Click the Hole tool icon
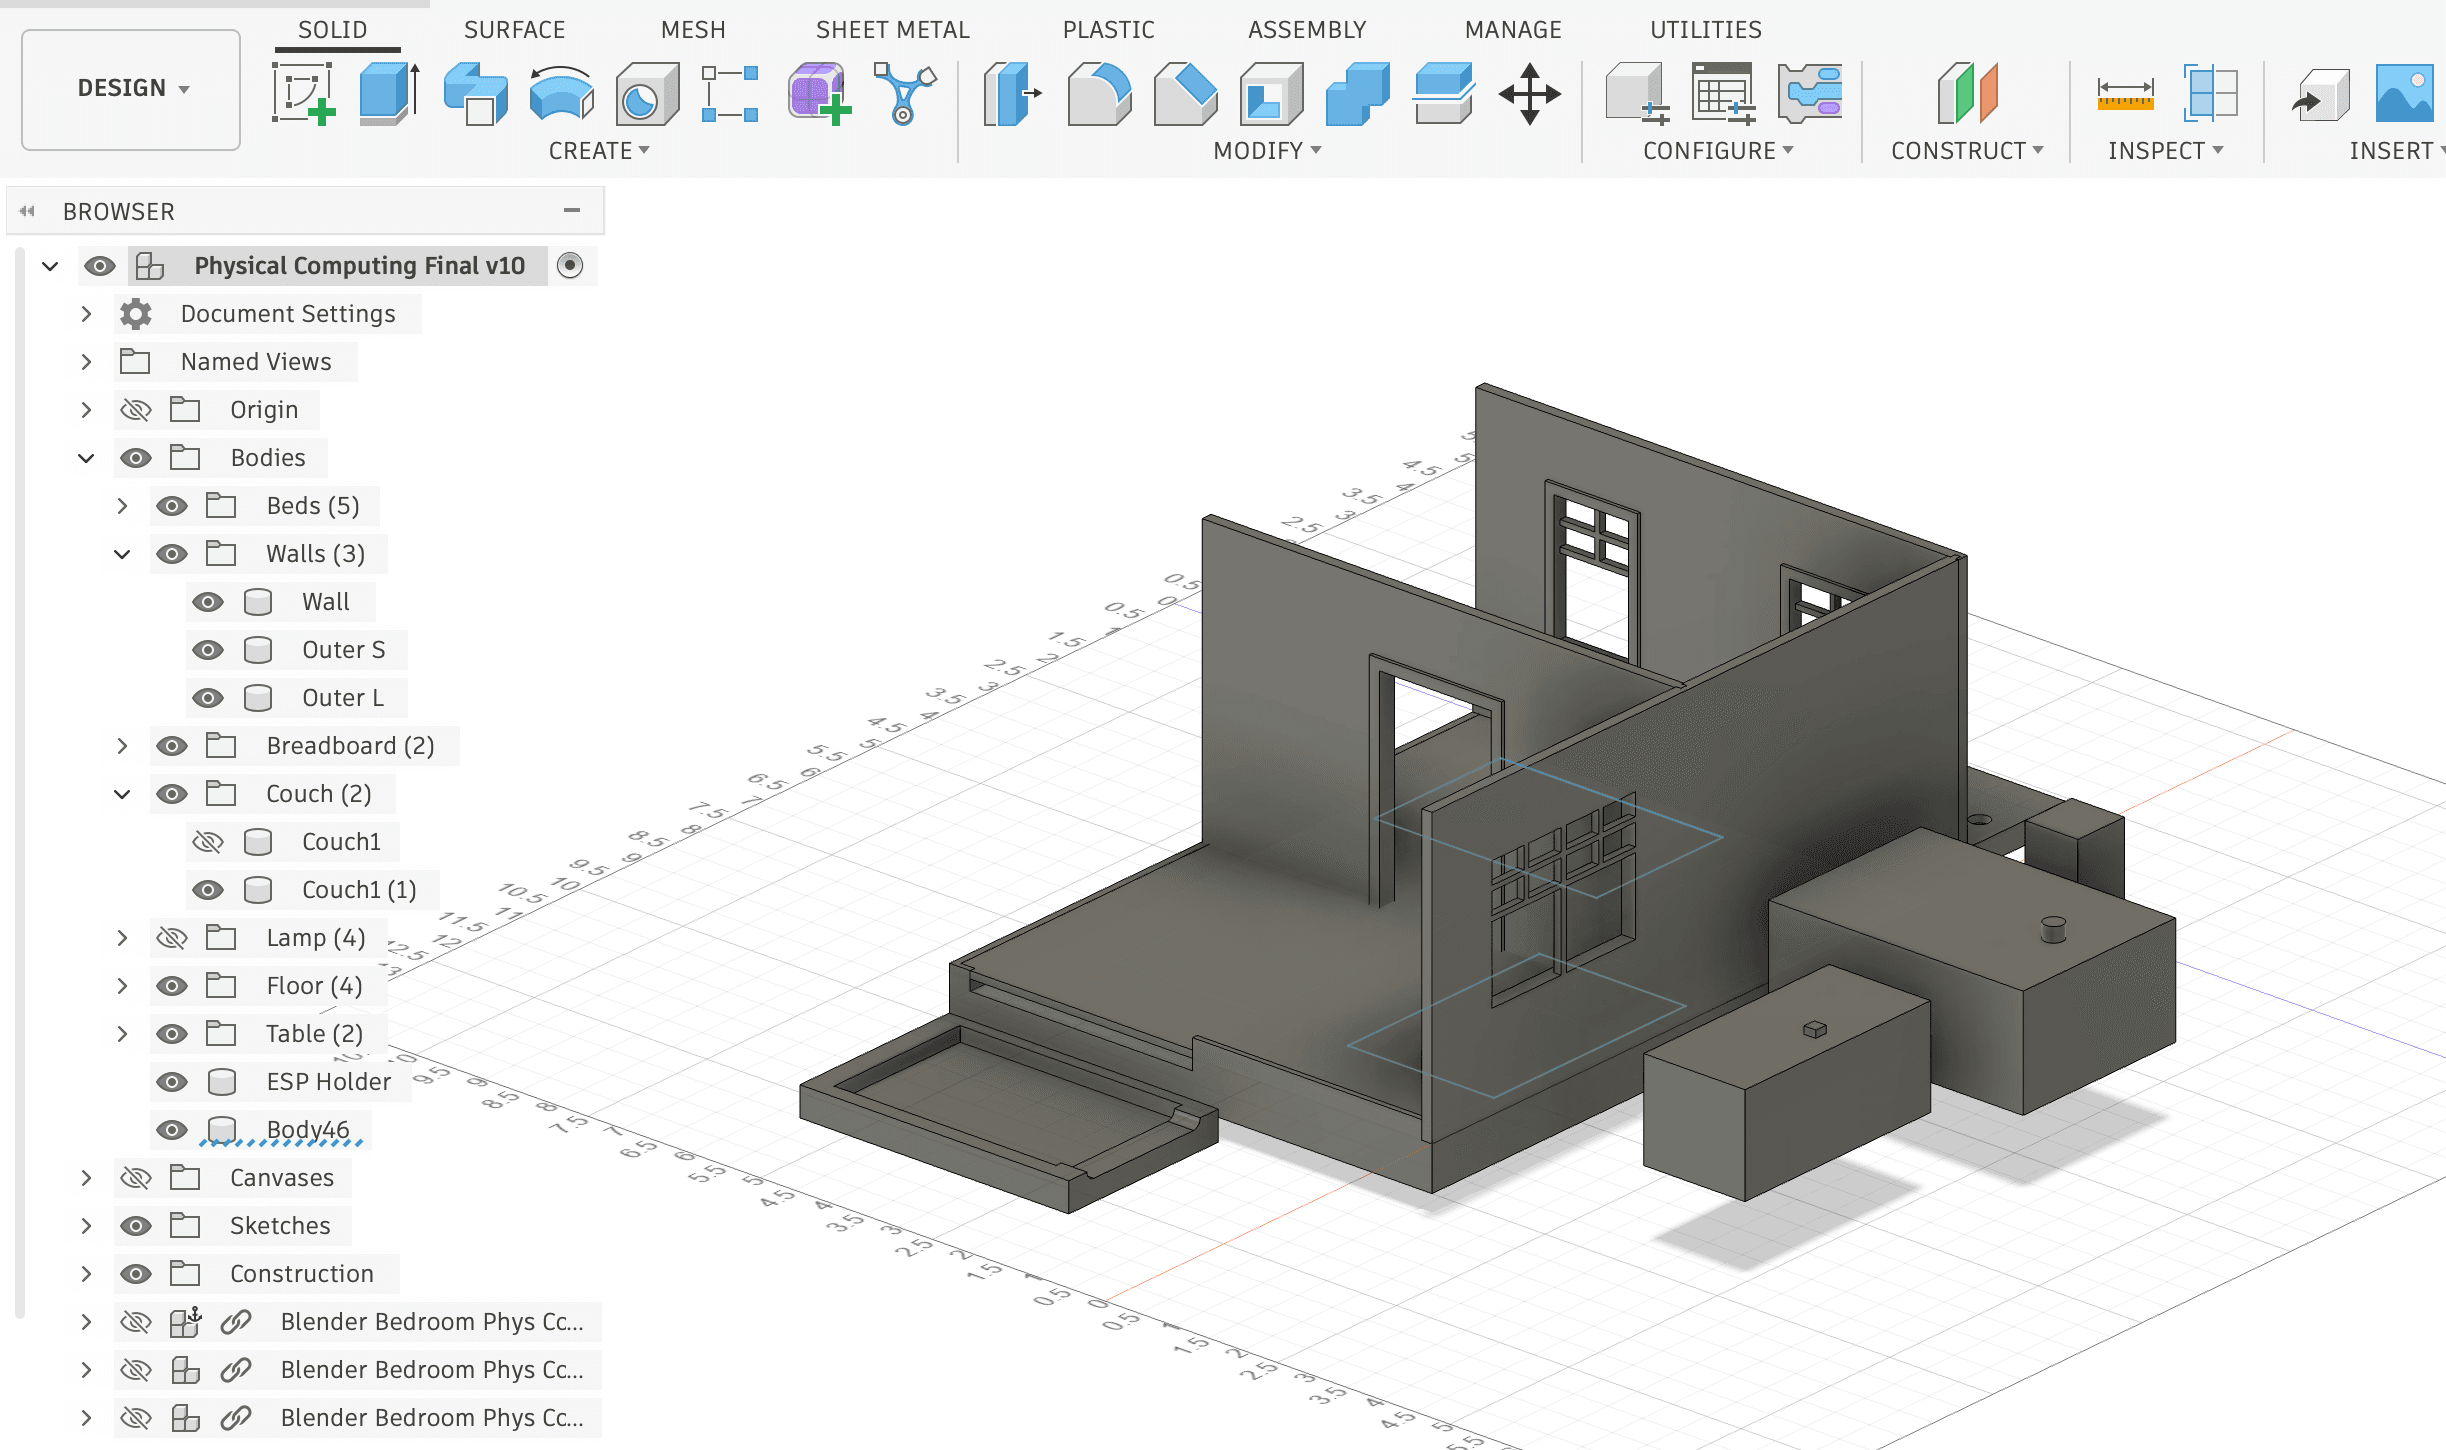 647,94
